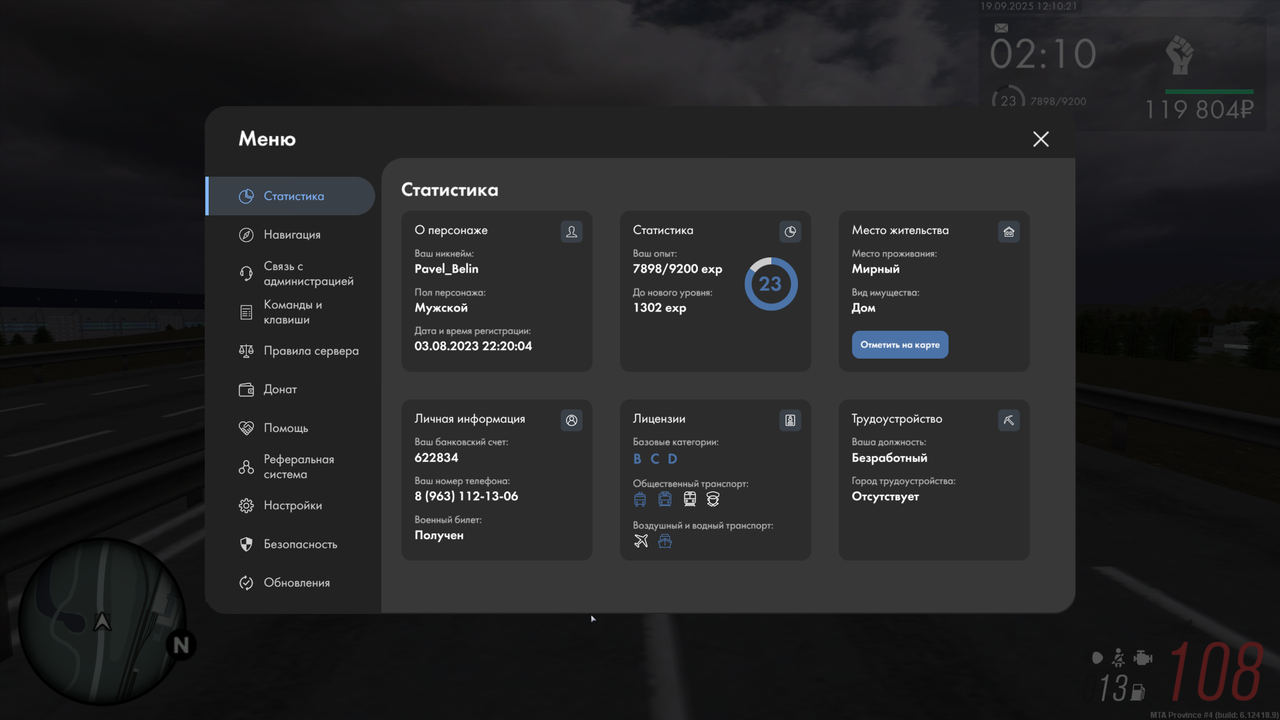Click the gear icon beside Настройки

(x=246, y=506)
